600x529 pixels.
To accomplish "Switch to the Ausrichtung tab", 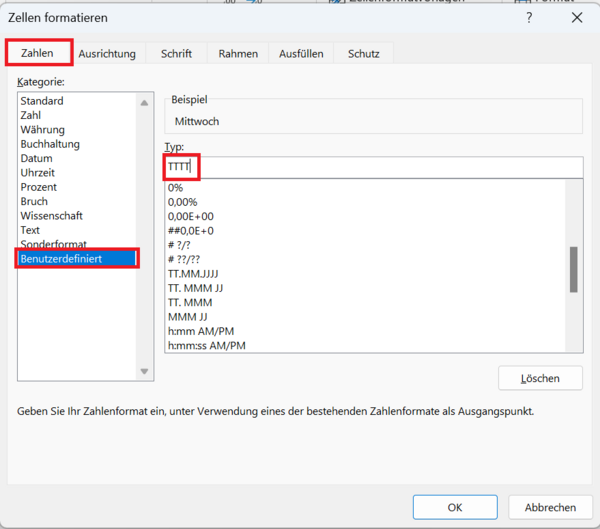I will 107,54.
